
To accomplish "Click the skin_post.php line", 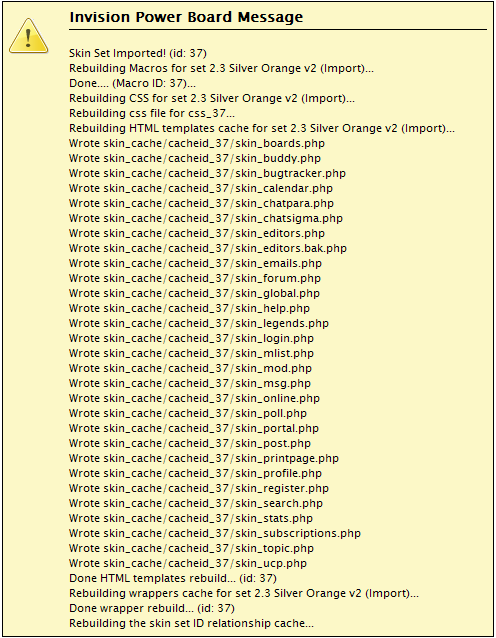I will tap(190, 444).
